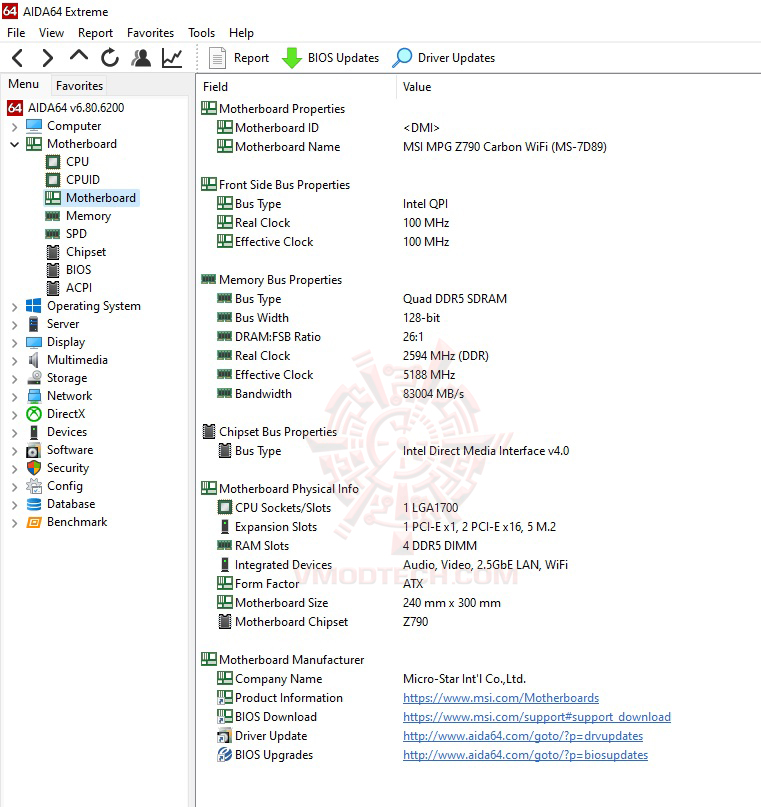Switch to the Favorites tab in sidebar
Viewport: 761px width, 807px height.
tap(79, 85)
